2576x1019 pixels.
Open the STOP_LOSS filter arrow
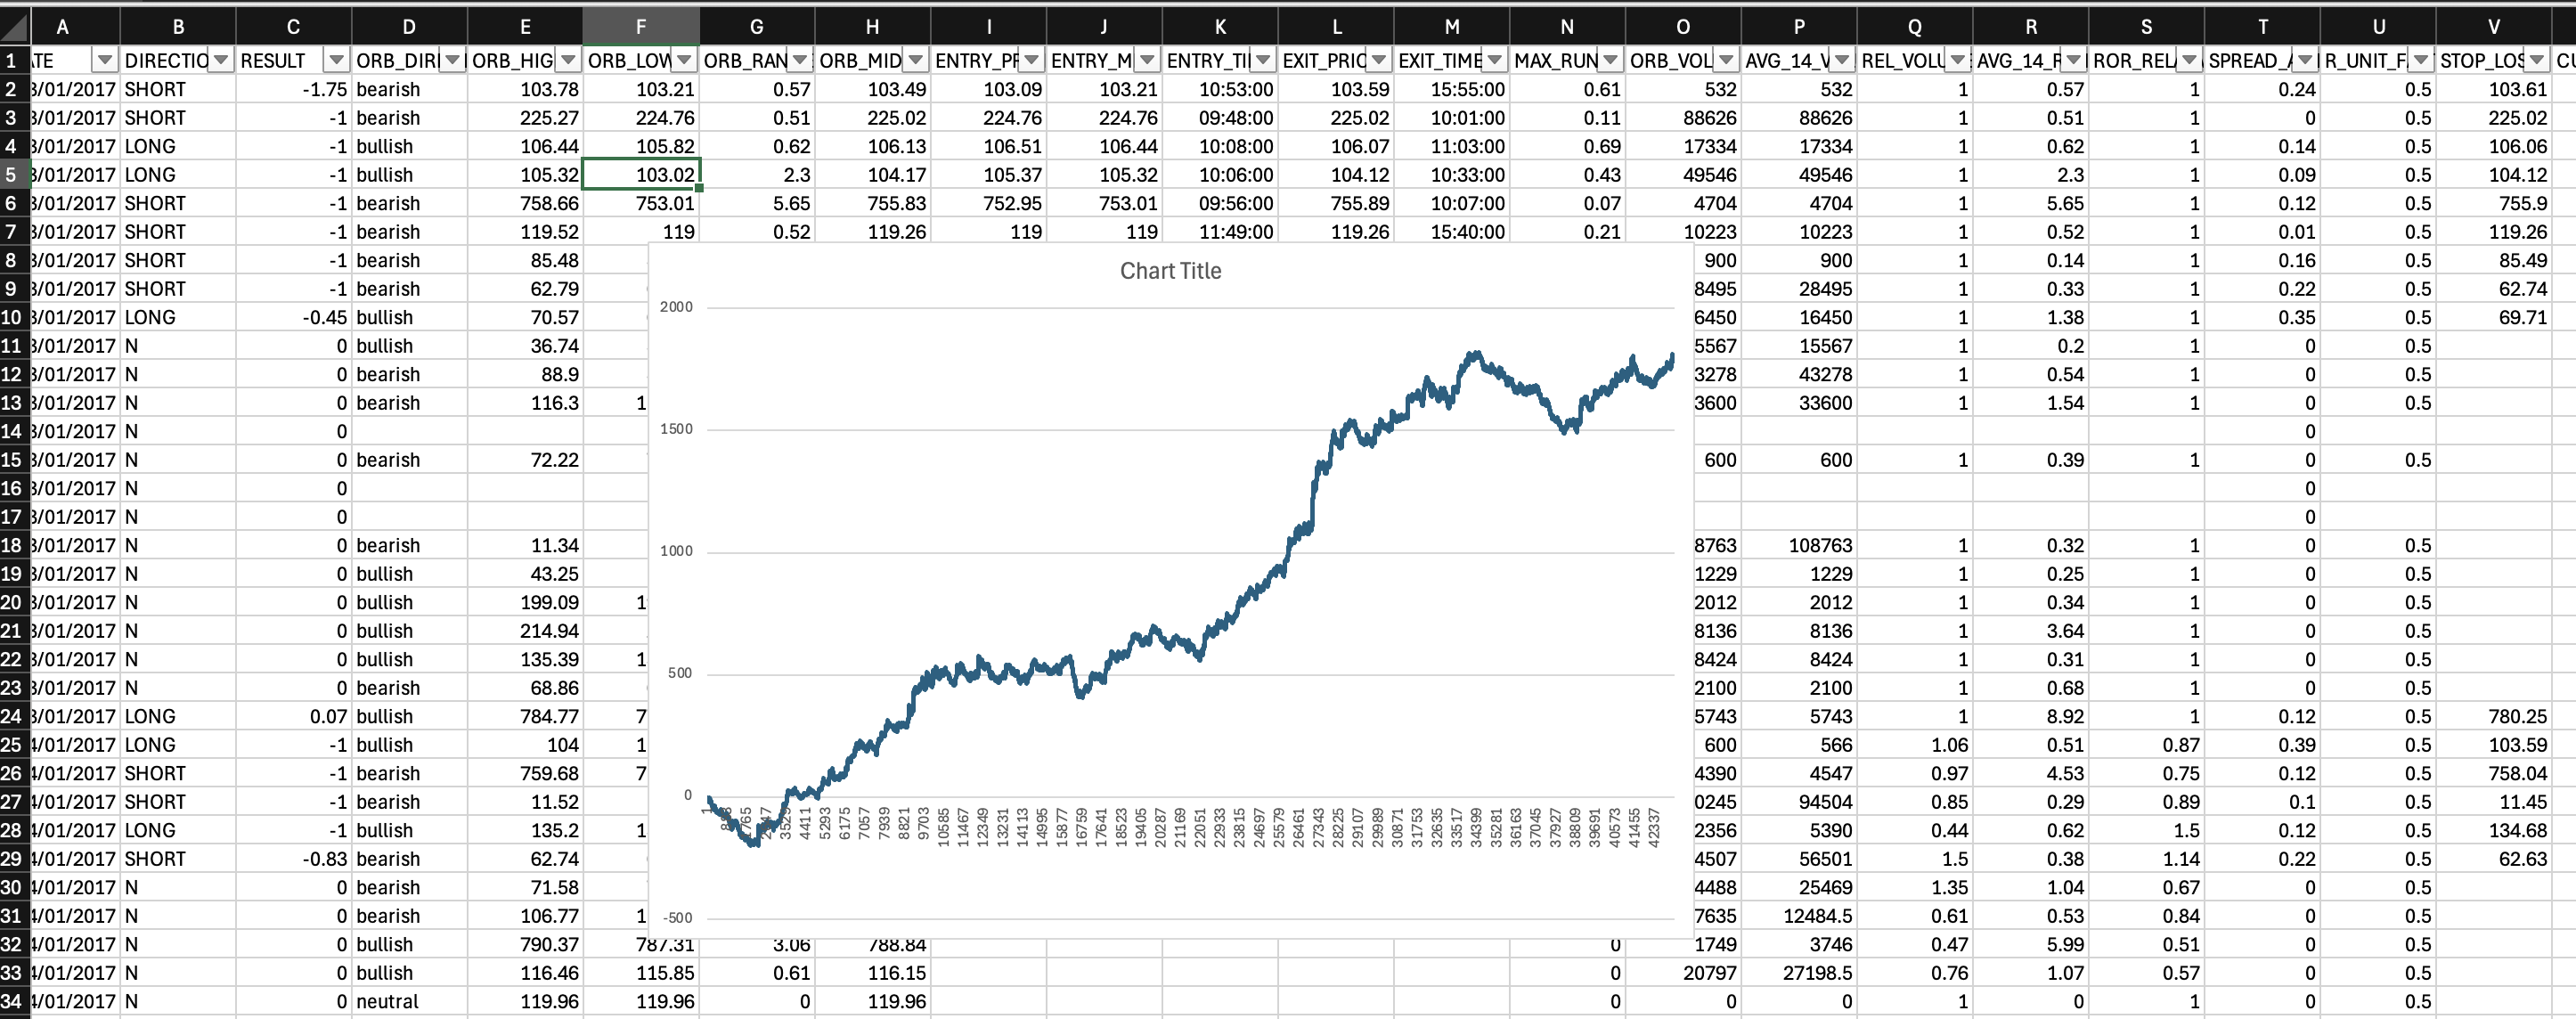coord(2536,61)
